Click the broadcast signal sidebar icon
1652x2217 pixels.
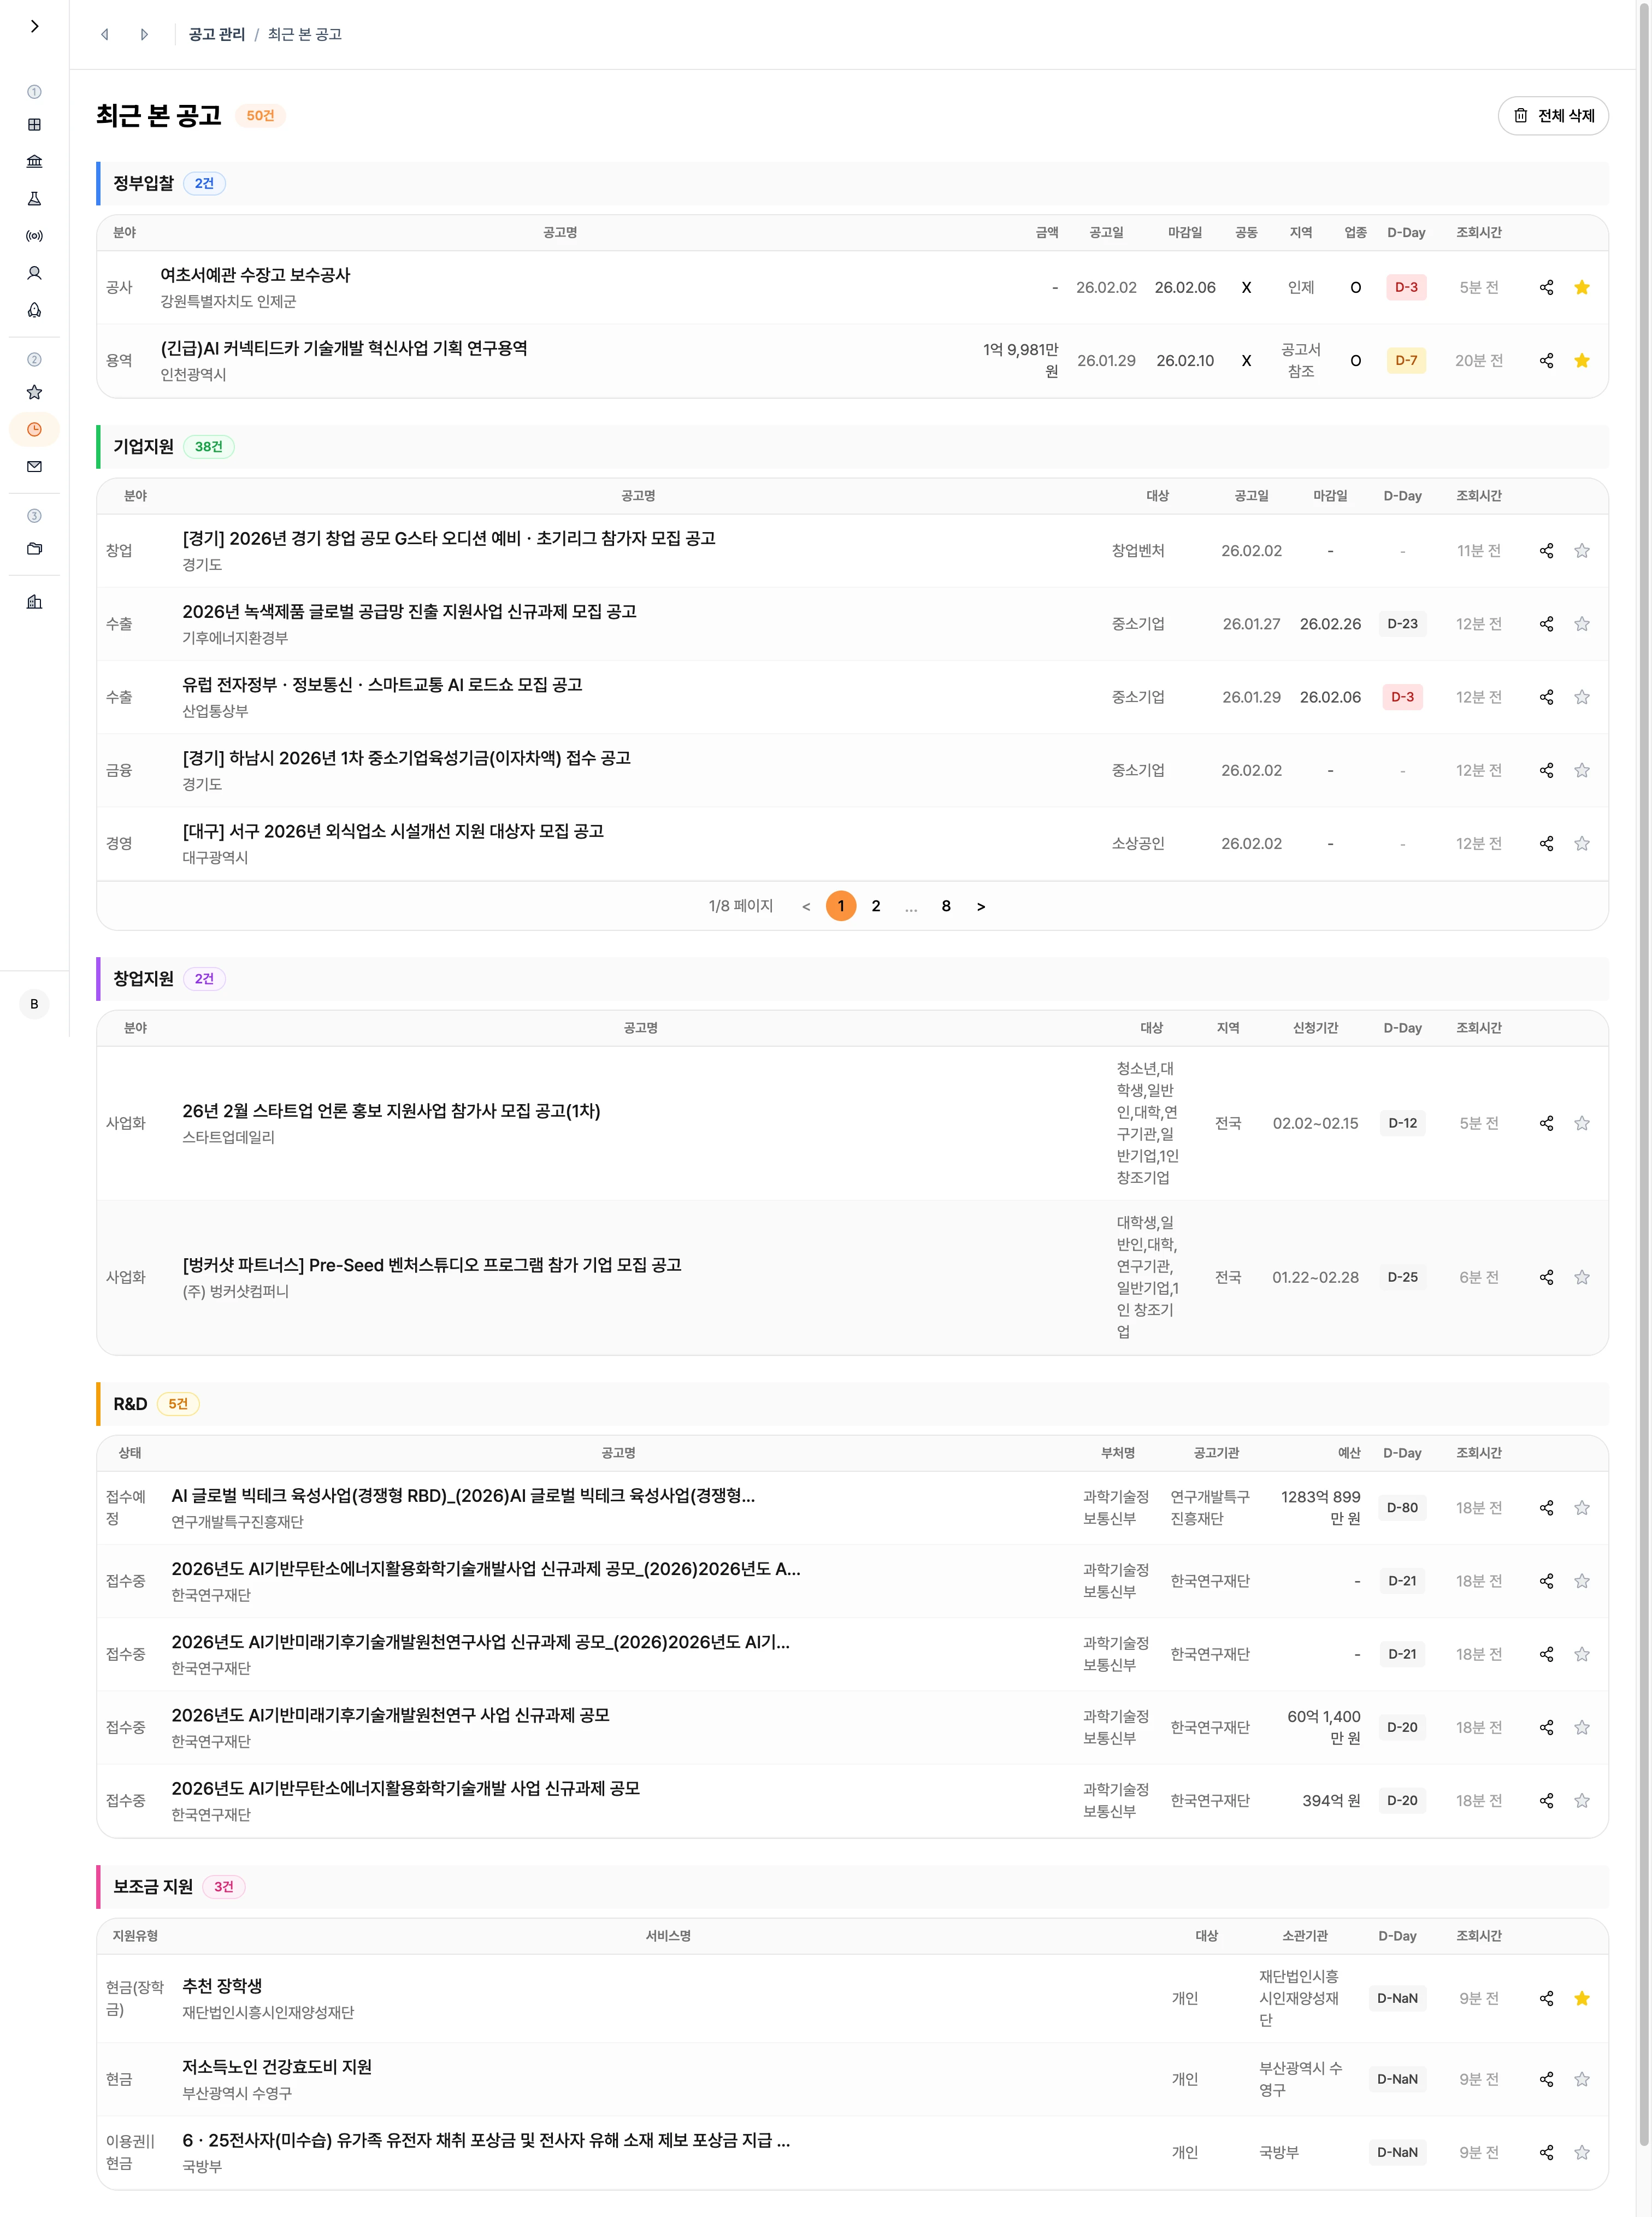point(34,236)
